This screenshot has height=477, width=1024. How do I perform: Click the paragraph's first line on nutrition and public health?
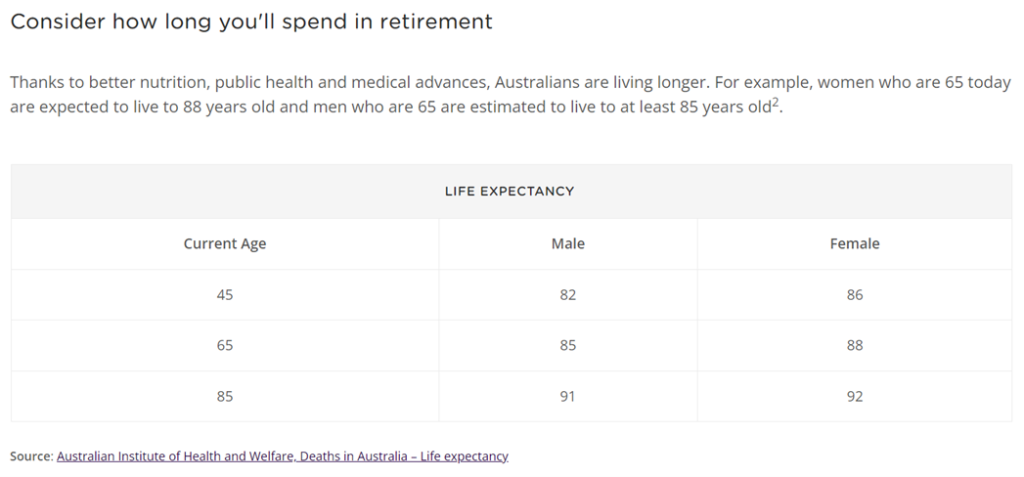point(511,83)
